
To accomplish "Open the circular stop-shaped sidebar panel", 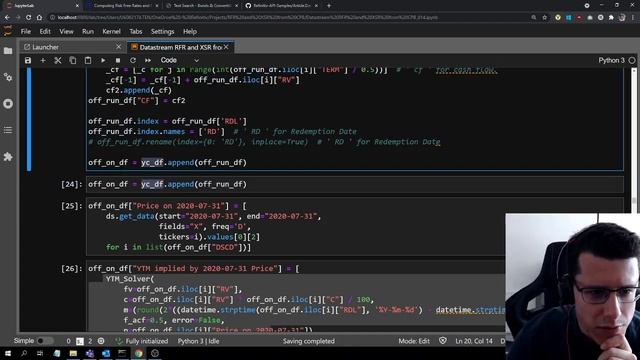I will point(8,104).
